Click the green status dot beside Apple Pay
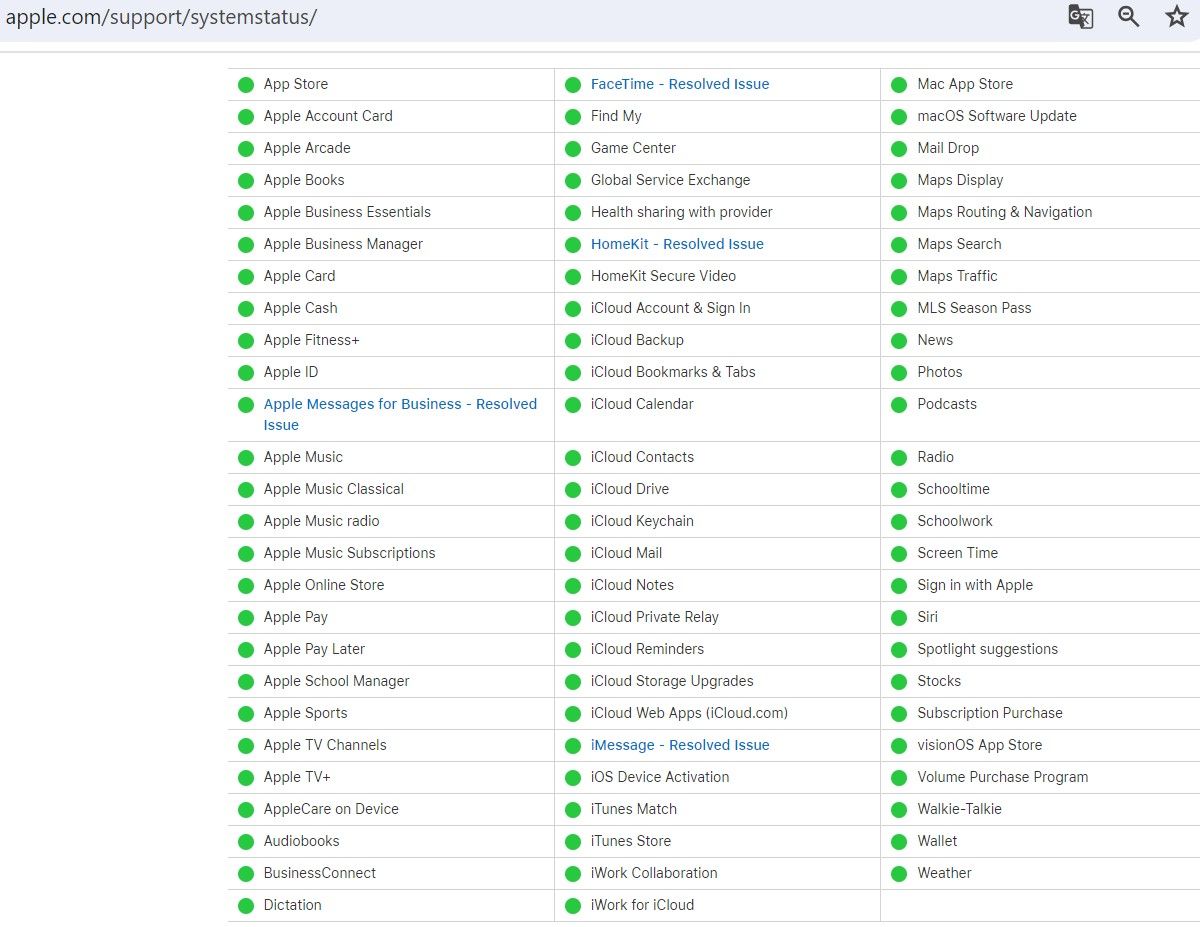Image resolution: width=1200 pixels, height=927 pixels. coord(246,618)
